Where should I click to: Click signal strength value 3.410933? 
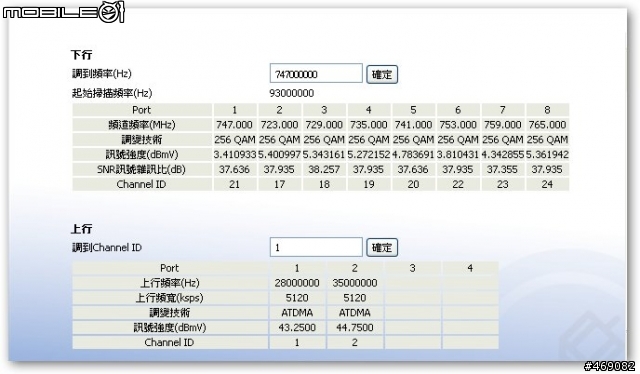[235, 155]
